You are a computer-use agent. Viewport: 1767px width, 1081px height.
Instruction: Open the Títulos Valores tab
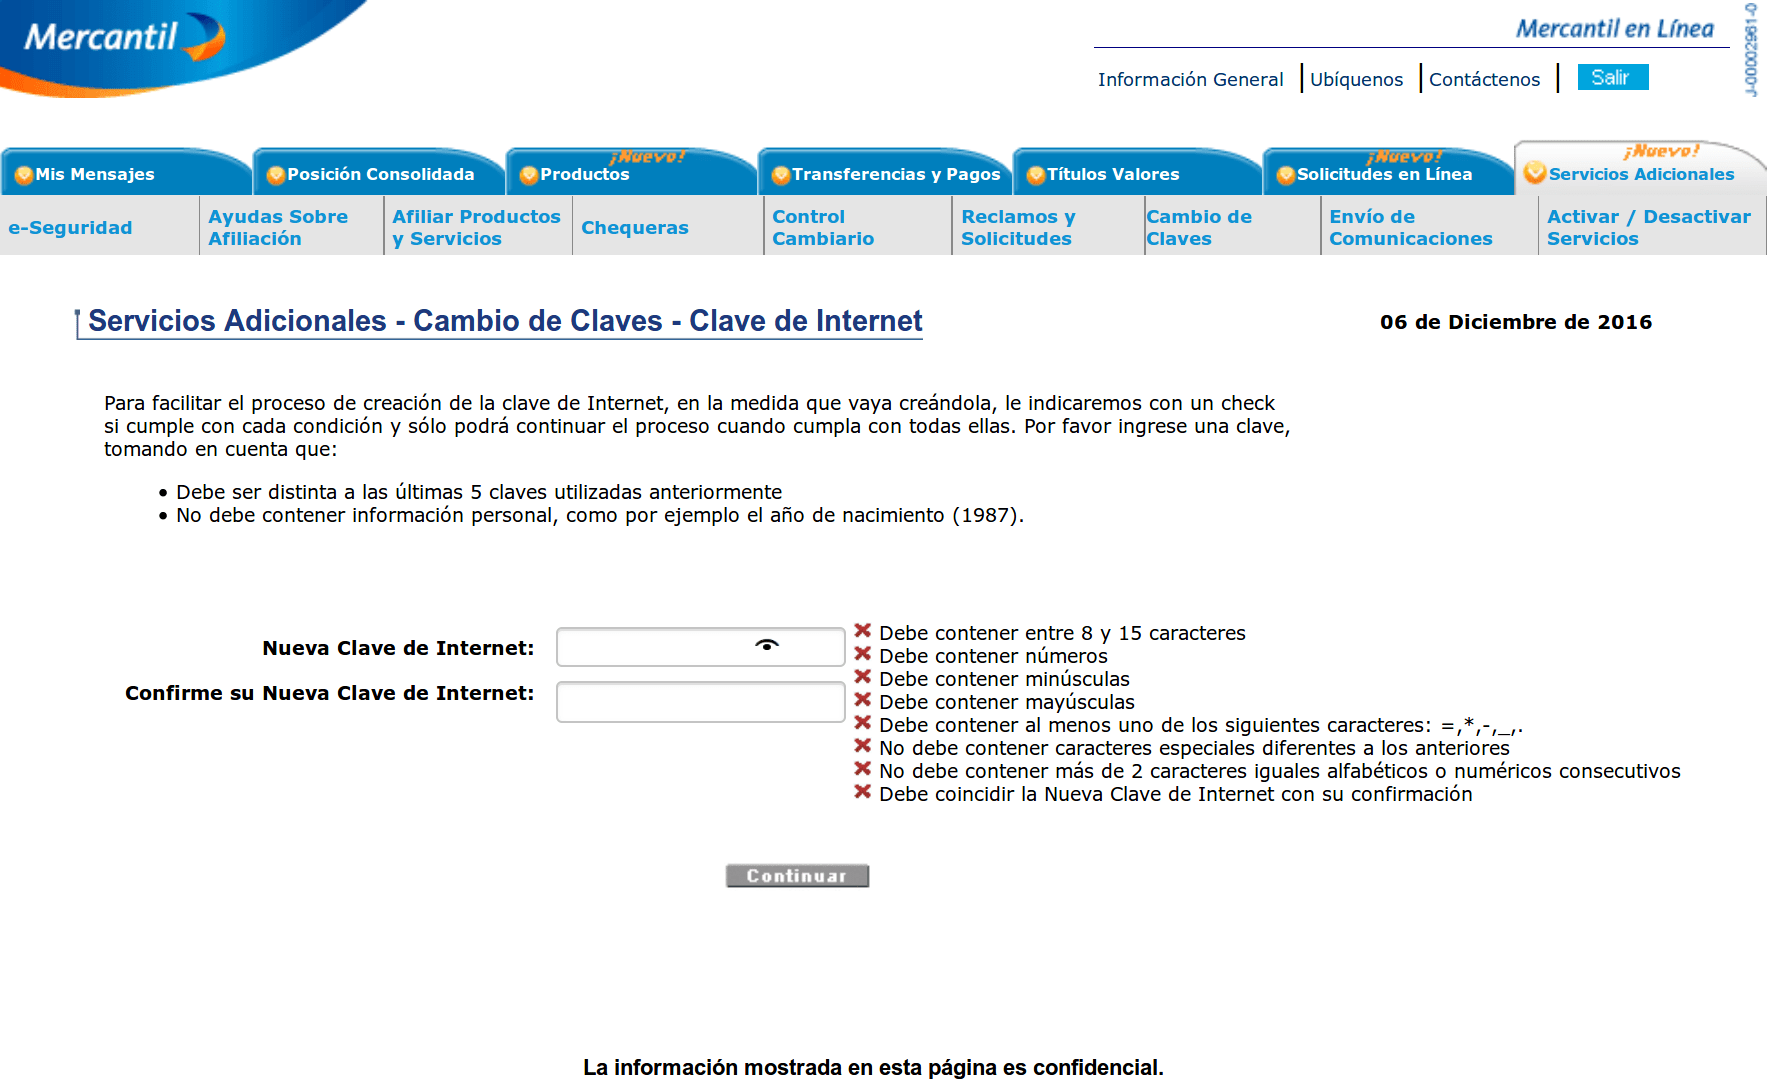point(1112,174)
